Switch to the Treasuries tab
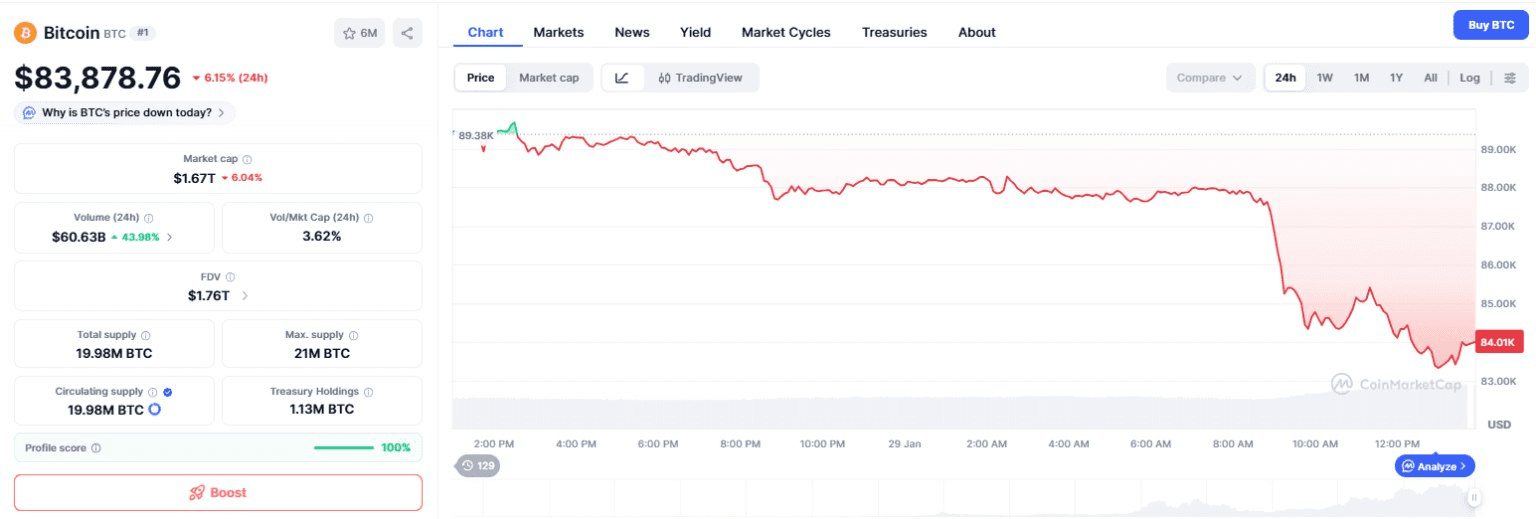The image size is (1536, 519). pos(894,32)
